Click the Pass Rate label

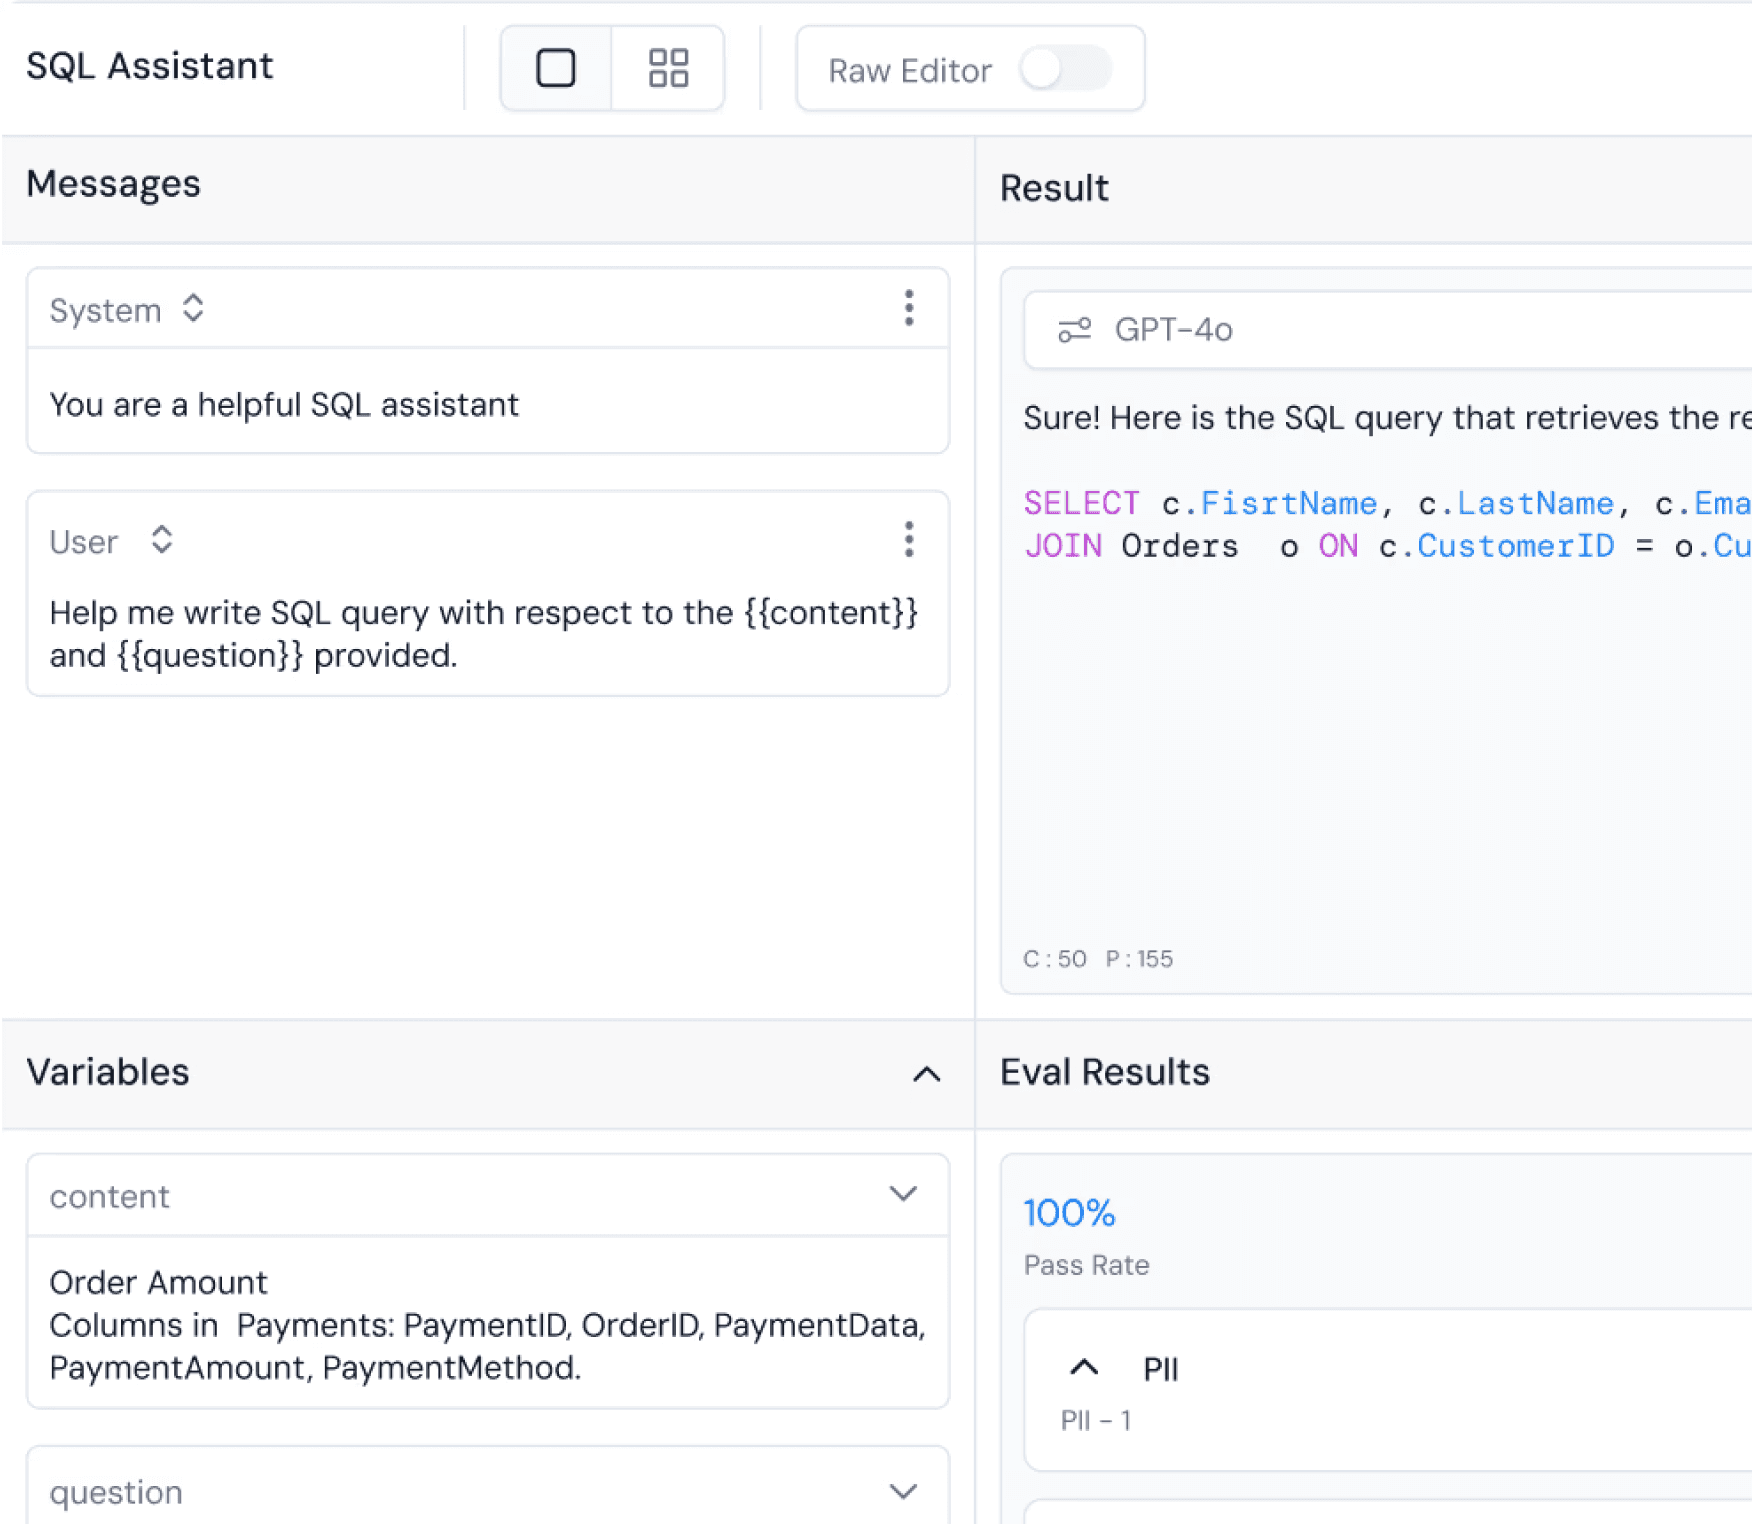click(1086, 1265)
